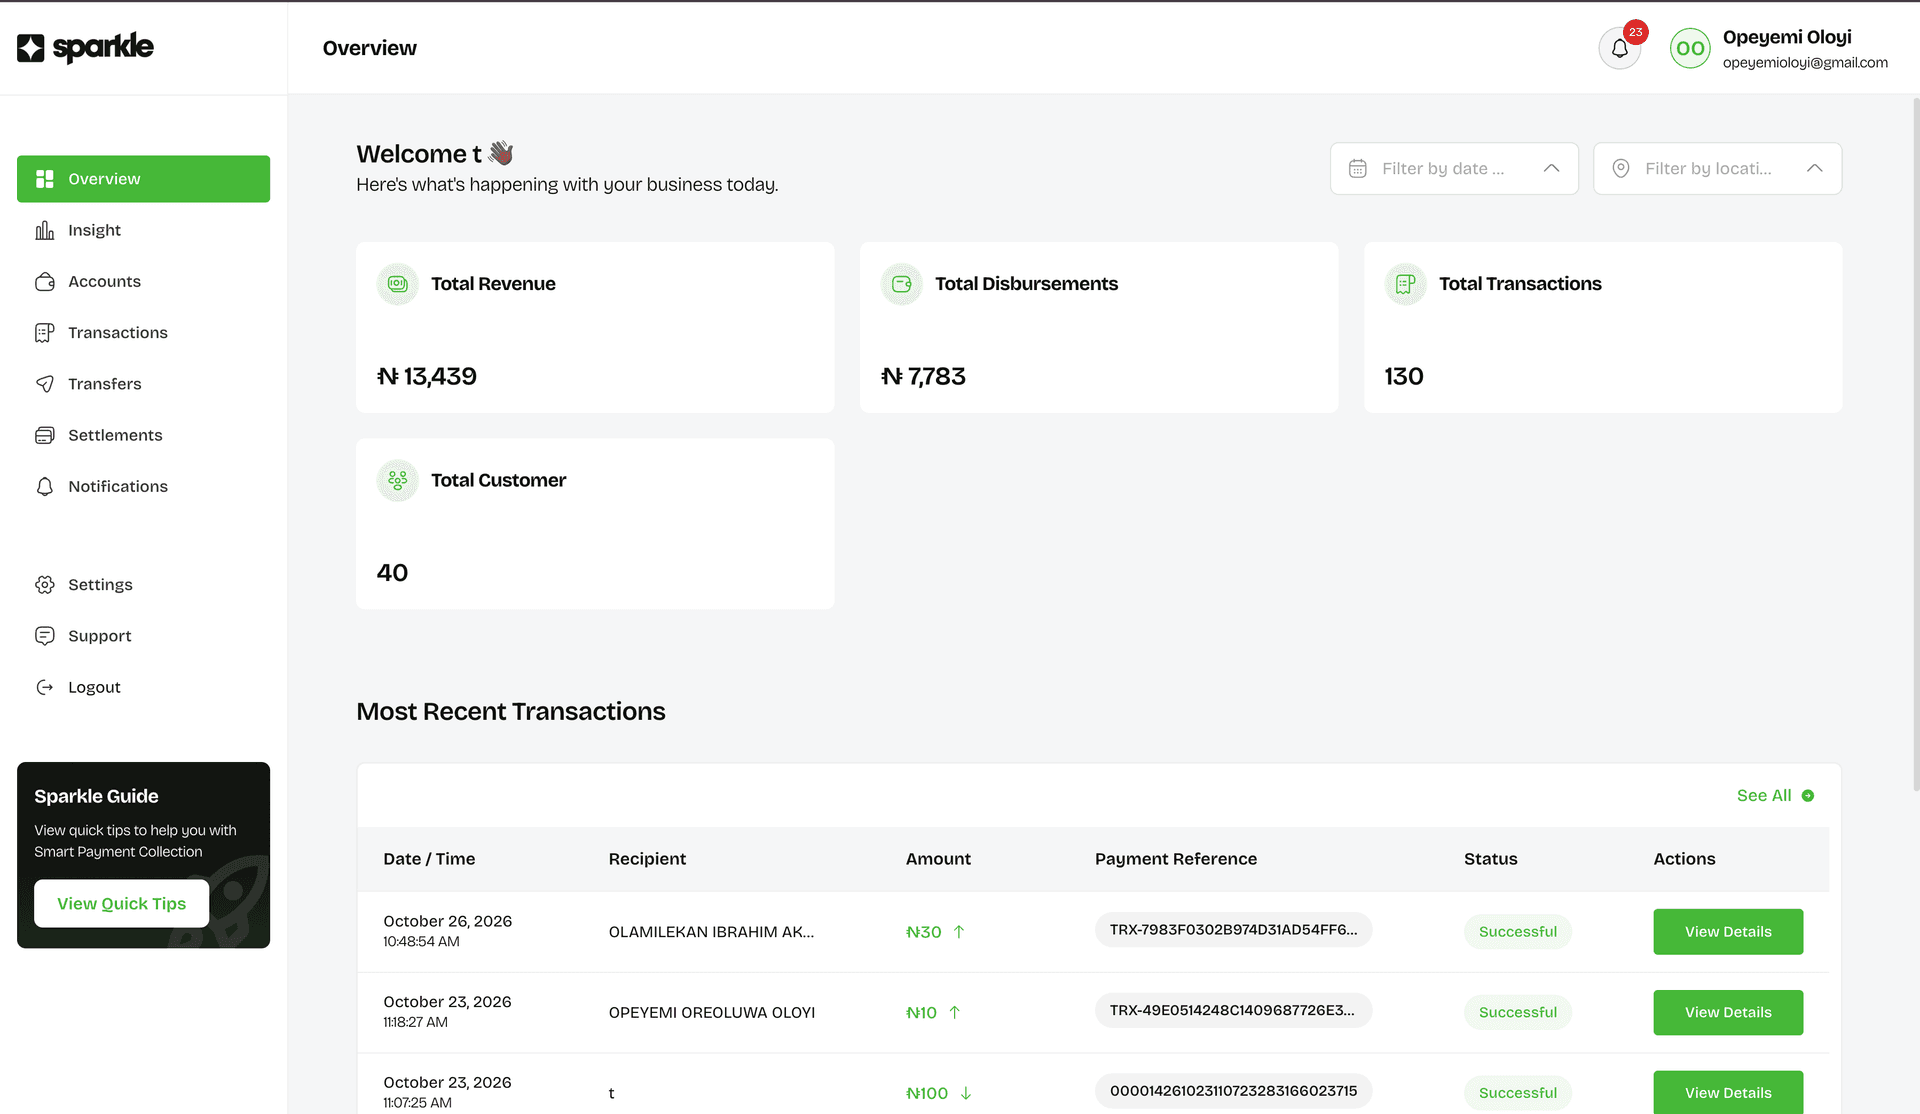1920x1114 pixels.
Task: Click the Settings gear icon
Action: [x=45, y=585]
